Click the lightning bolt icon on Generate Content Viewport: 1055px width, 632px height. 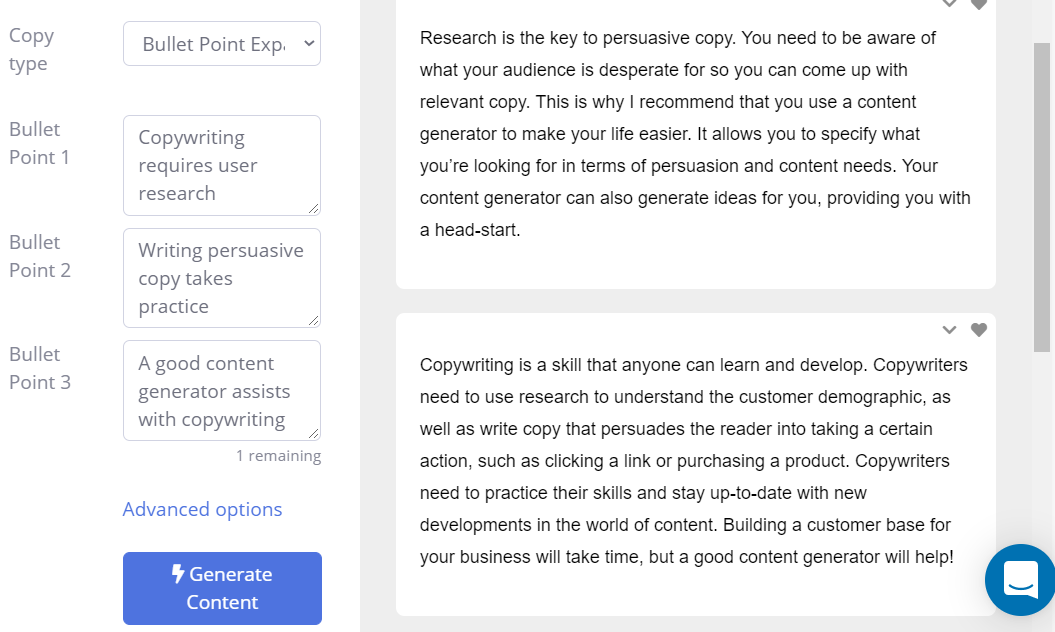pyautogui.click(x=178, y=574)
